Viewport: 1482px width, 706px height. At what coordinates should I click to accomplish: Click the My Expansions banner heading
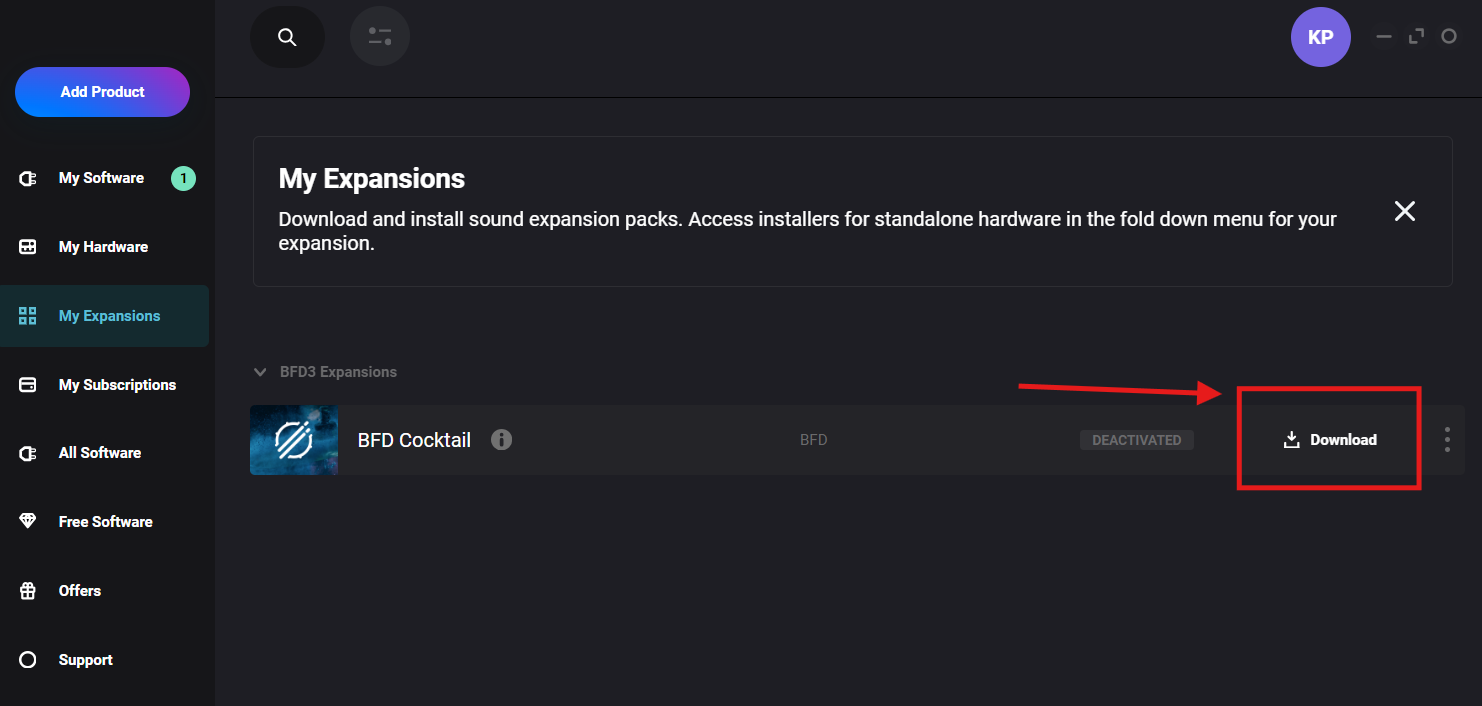[372, 179]
